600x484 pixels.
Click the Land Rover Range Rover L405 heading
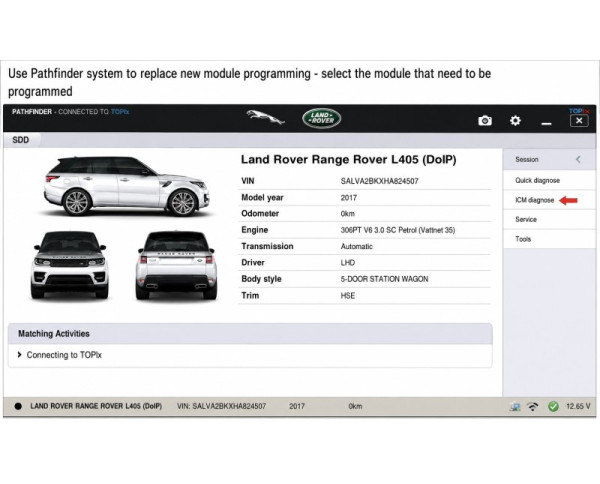[349, 160]
